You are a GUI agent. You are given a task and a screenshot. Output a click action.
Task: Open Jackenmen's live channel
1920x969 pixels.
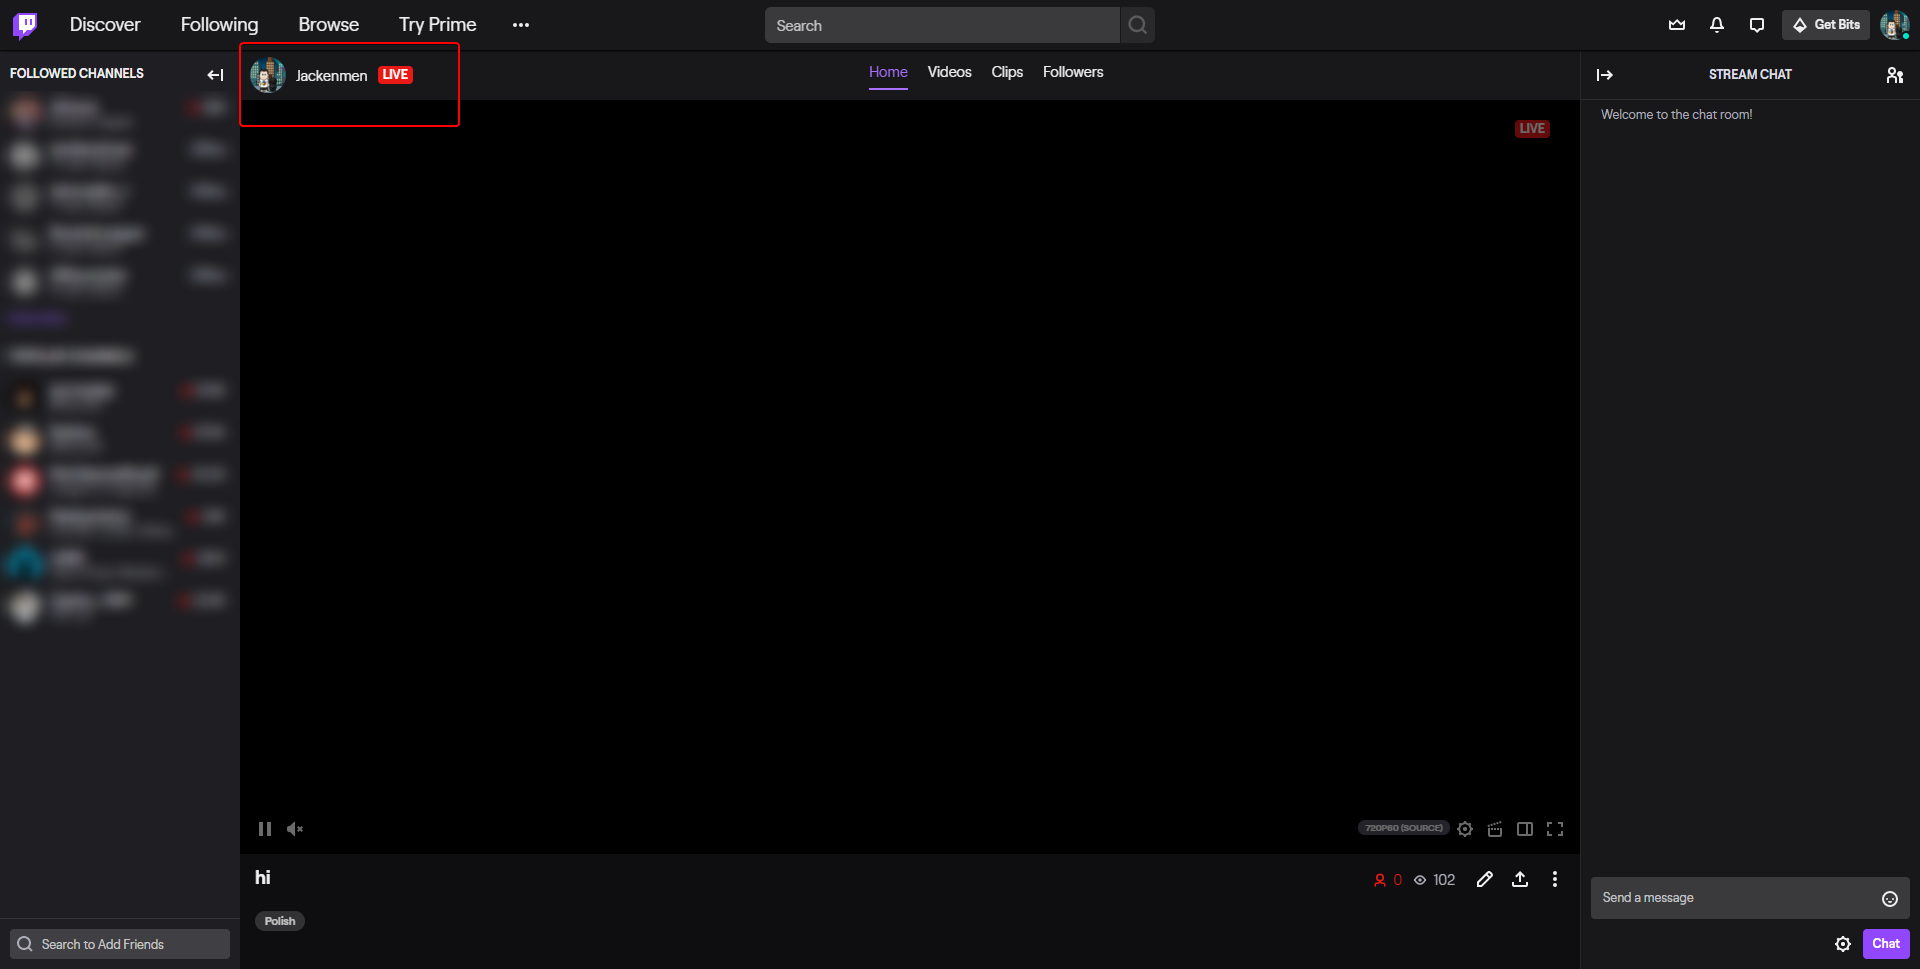tap(331, 75)
